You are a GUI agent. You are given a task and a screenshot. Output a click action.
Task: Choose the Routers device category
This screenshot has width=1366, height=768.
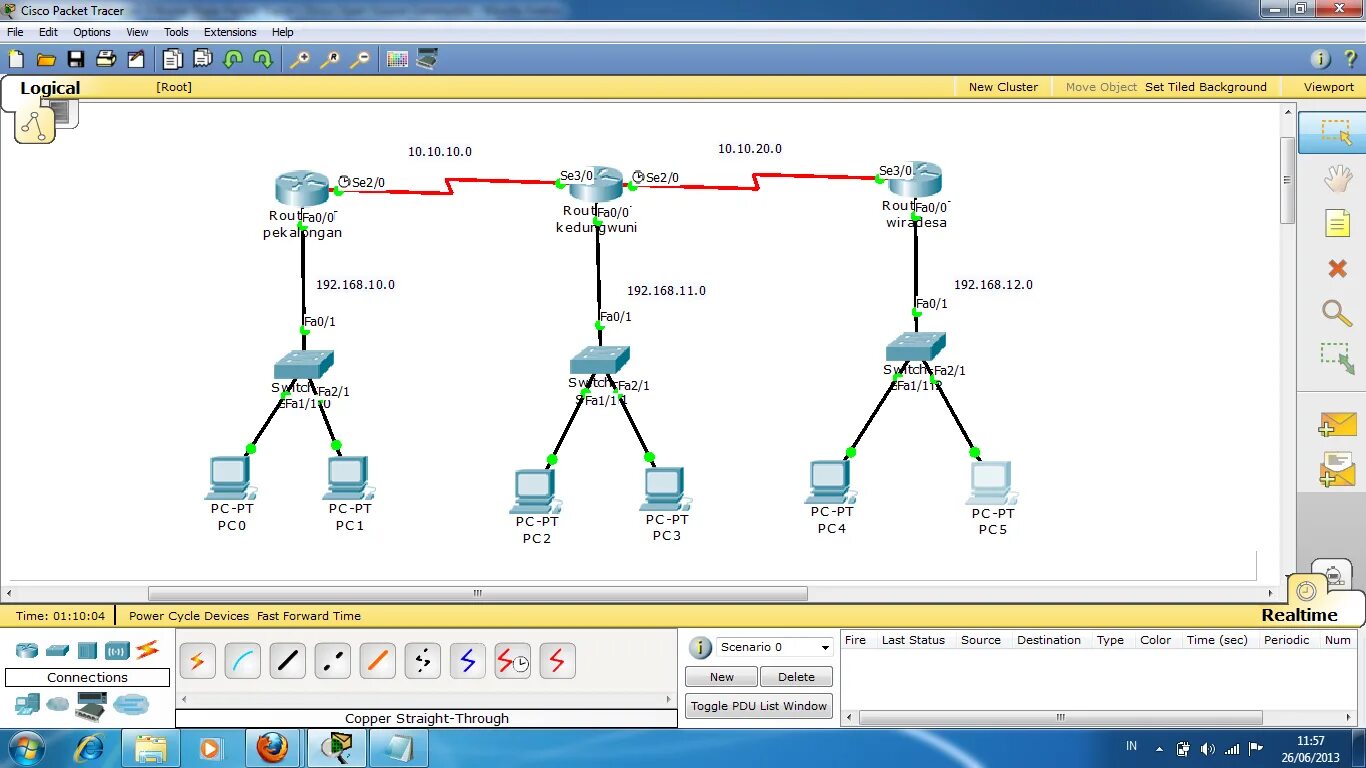pos(27,650)
